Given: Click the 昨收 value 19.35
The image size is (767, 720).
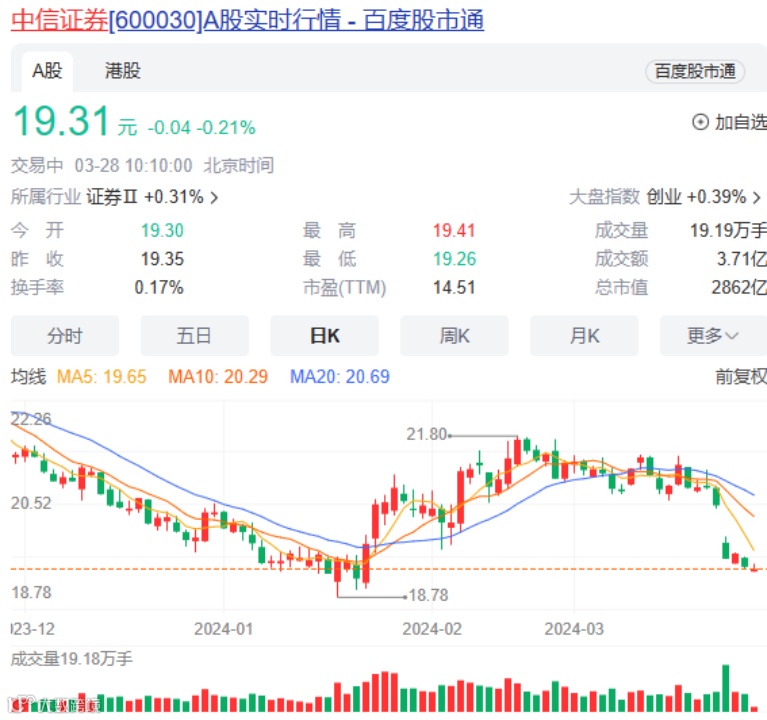Looking at the screenshot, I should coord(162,259).
